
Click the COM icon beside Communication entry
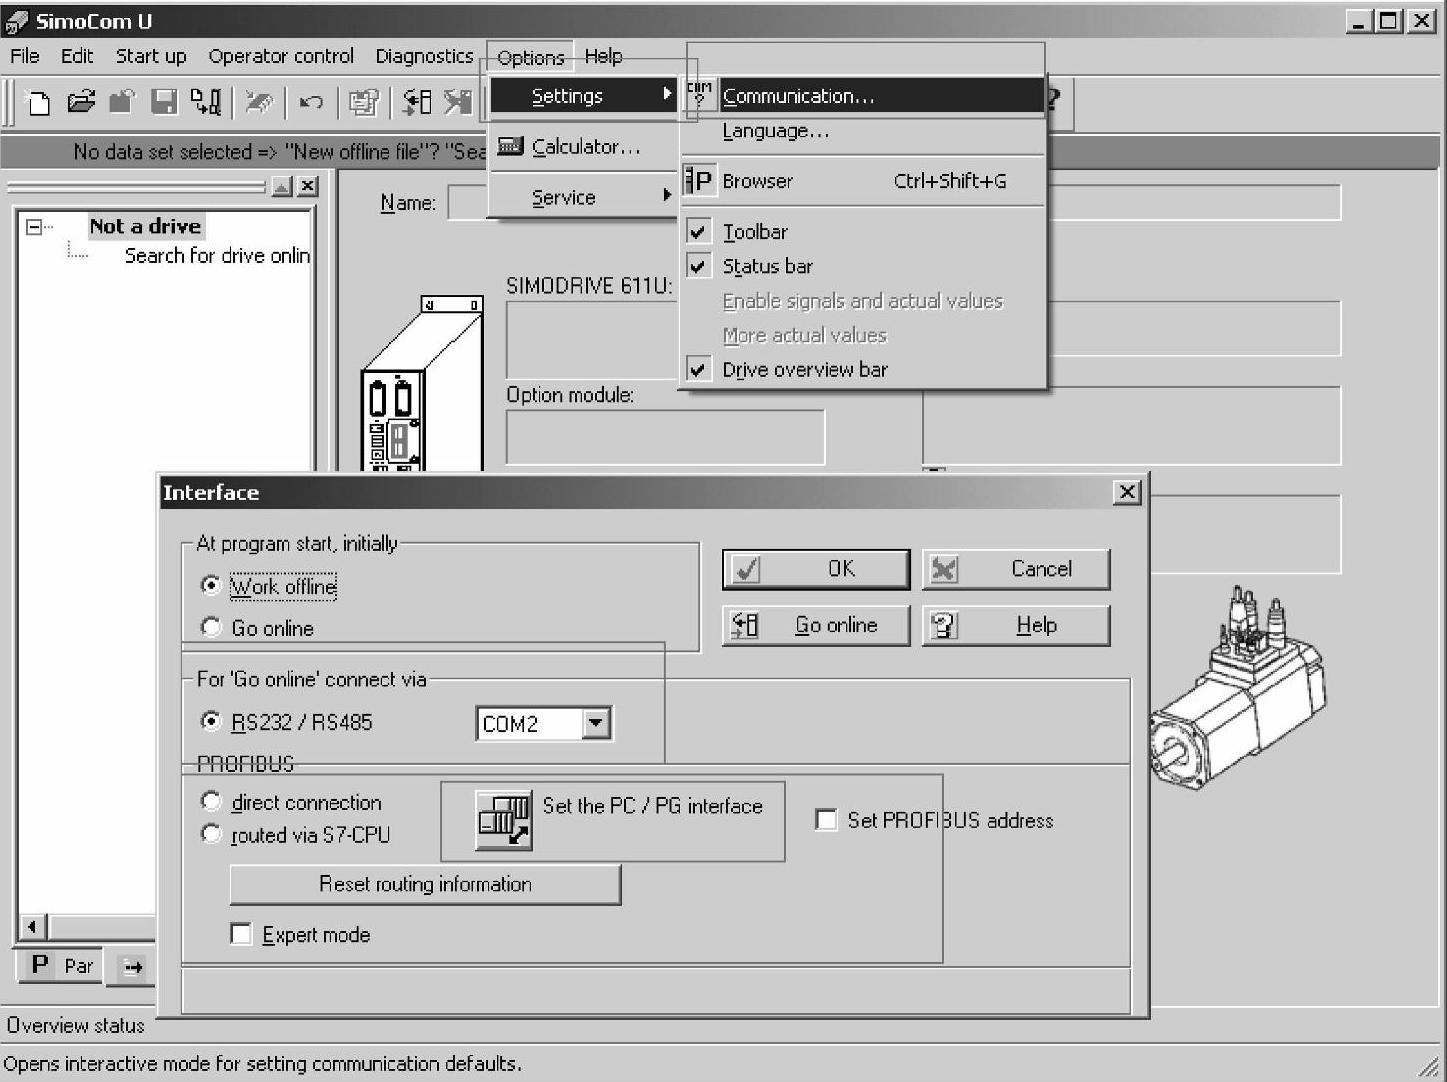click(699, 96)
